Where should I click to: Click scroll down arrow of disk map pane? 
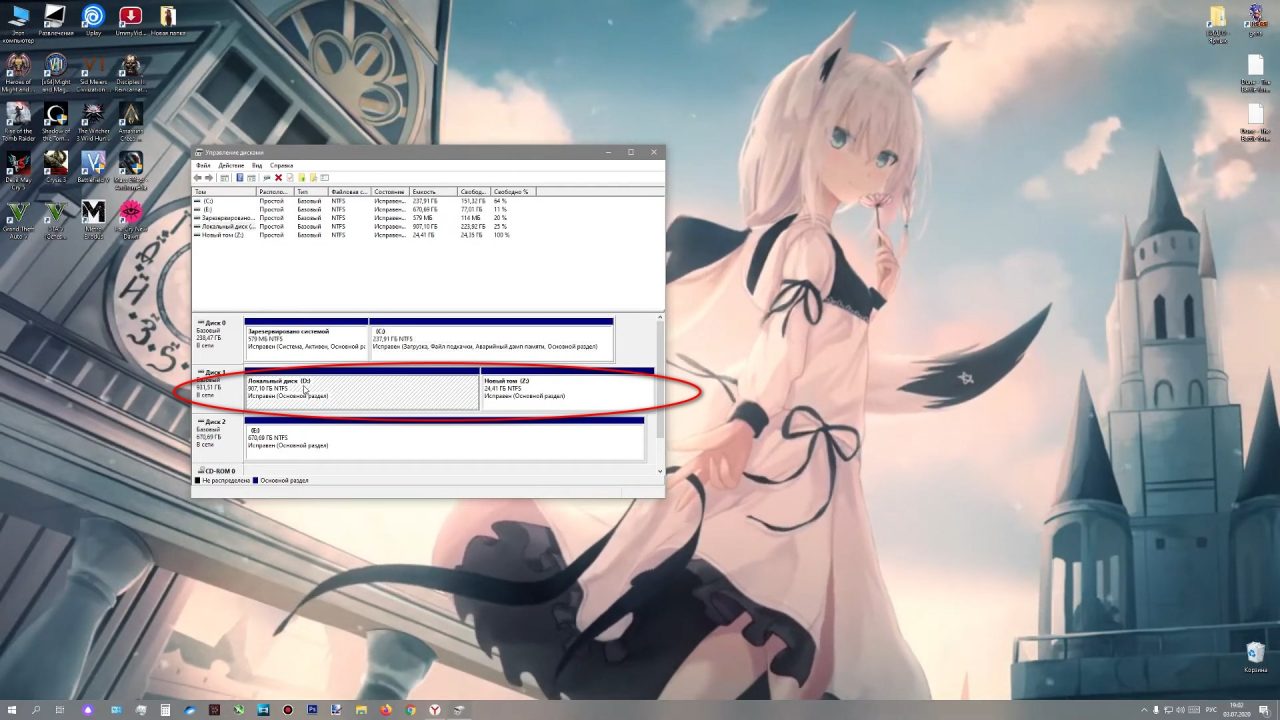coord(659,470)
